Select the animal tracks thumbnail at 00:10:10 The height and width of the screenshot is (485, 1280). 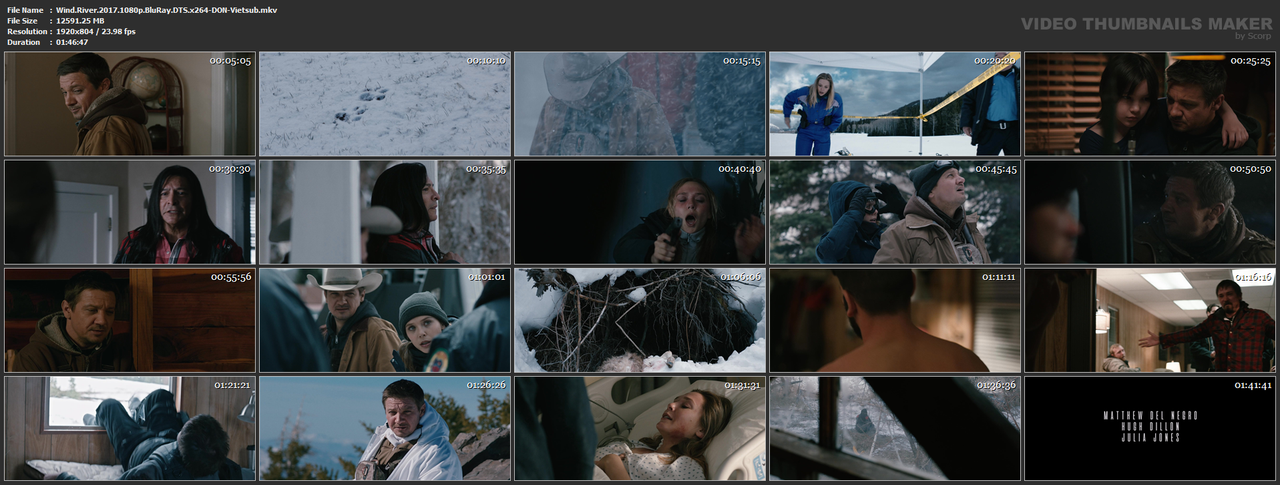click(x=385, y=104)
